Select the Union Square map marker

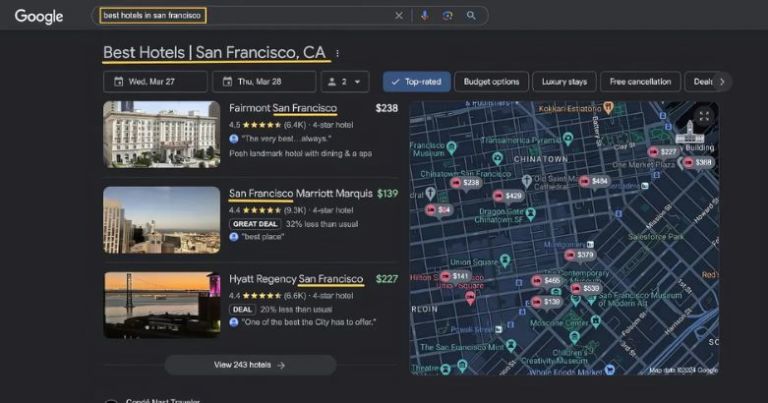505,260
